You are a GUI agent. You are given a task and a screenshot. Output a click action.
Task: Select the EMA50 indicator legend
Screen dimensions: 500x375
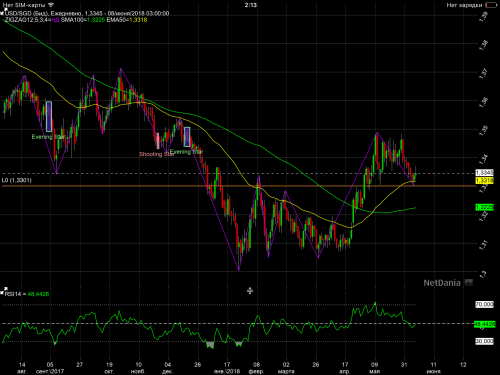[x=127, y=20]
